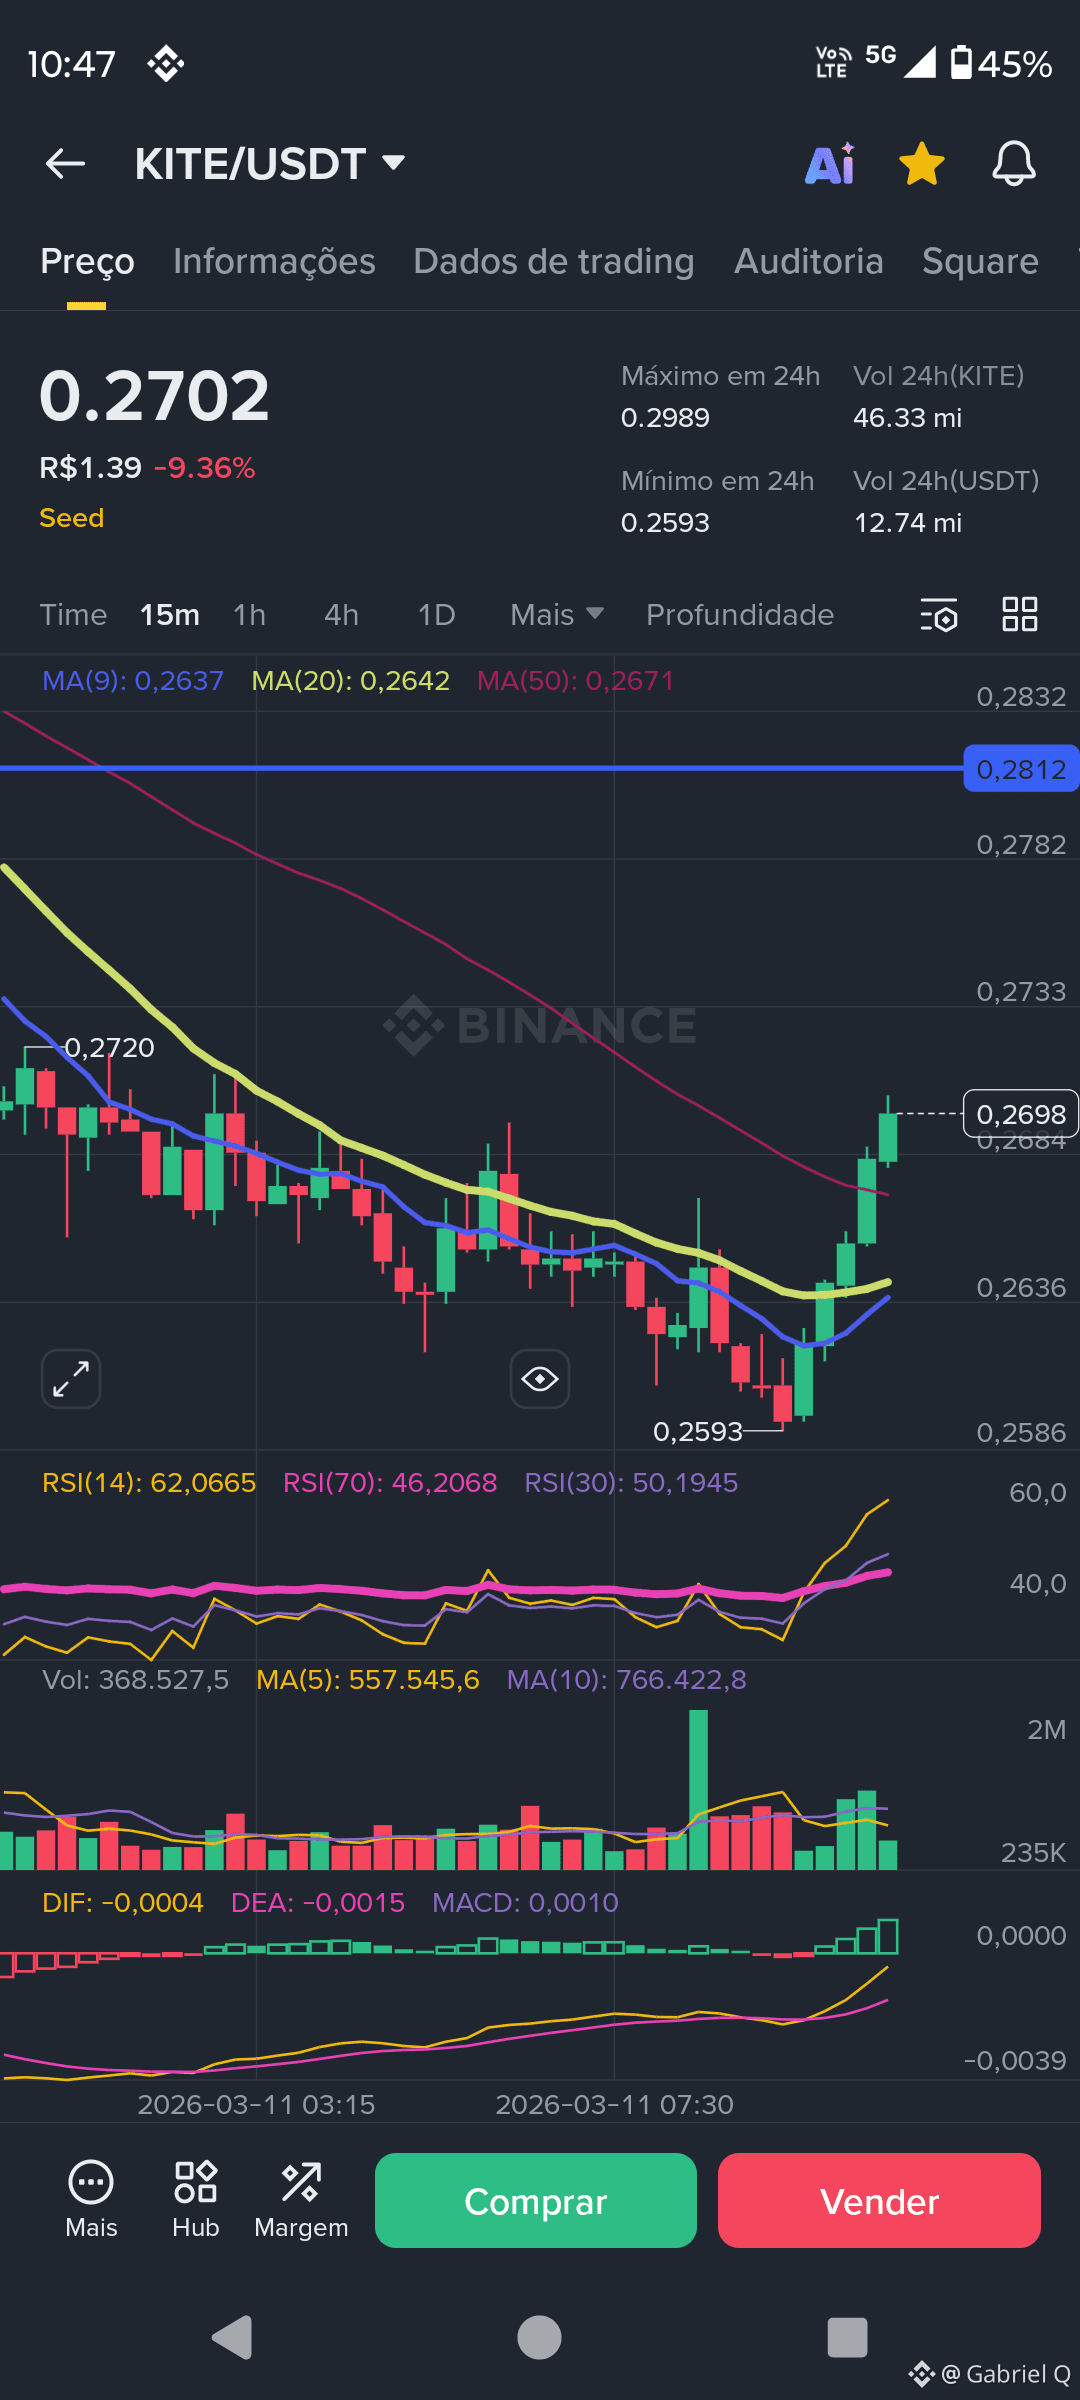Screen dimensions: 1080x2400
Task: Select the 0,2812 price line label
Action: pos(1021,769)
